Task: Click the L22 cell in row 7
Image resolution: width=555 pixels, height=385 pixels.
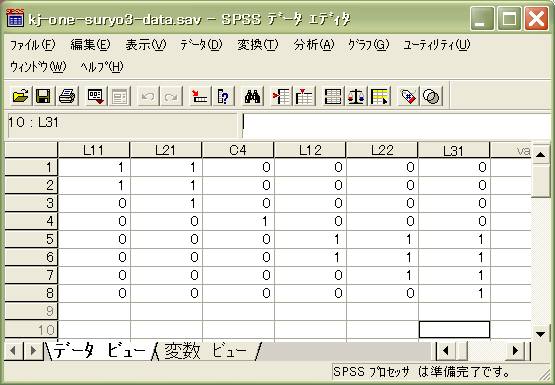Action: pos(382,275)
